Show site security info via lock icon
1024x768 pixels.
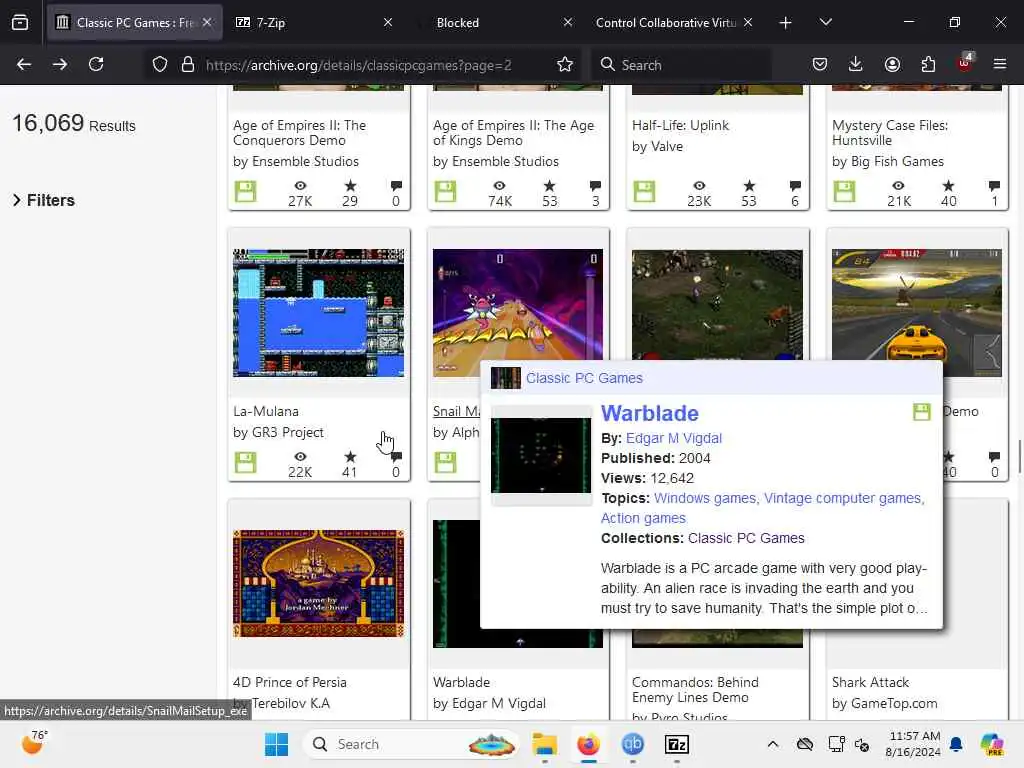[x=188, y=64]
